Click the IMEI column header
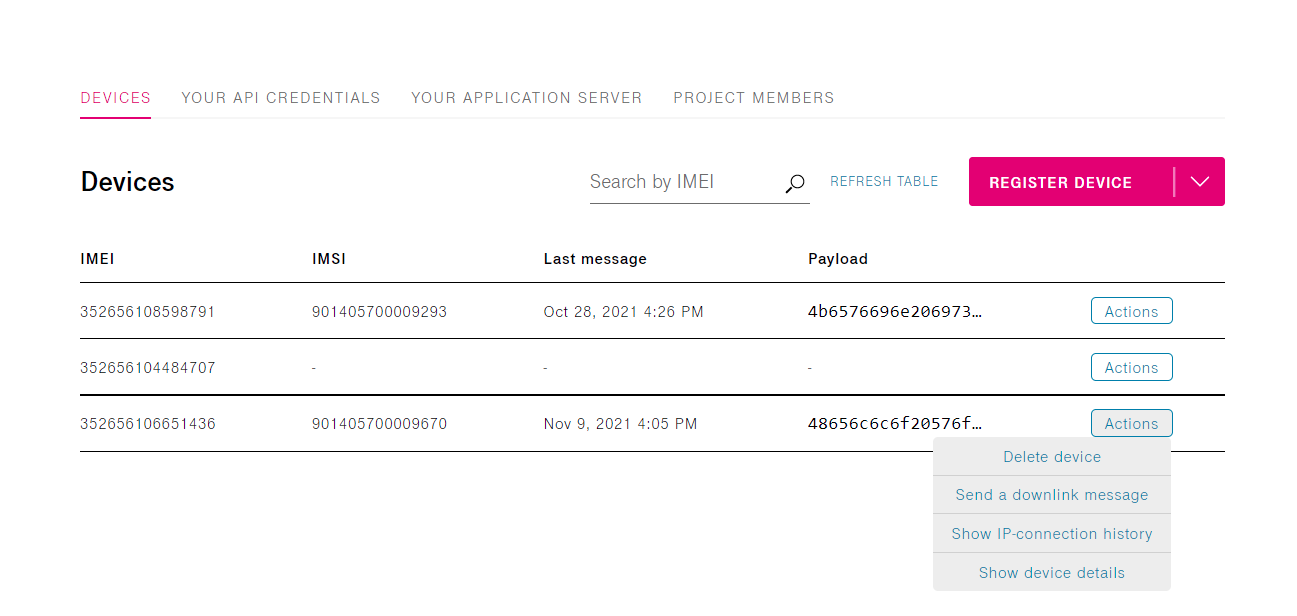 click(x=98, y=259)
